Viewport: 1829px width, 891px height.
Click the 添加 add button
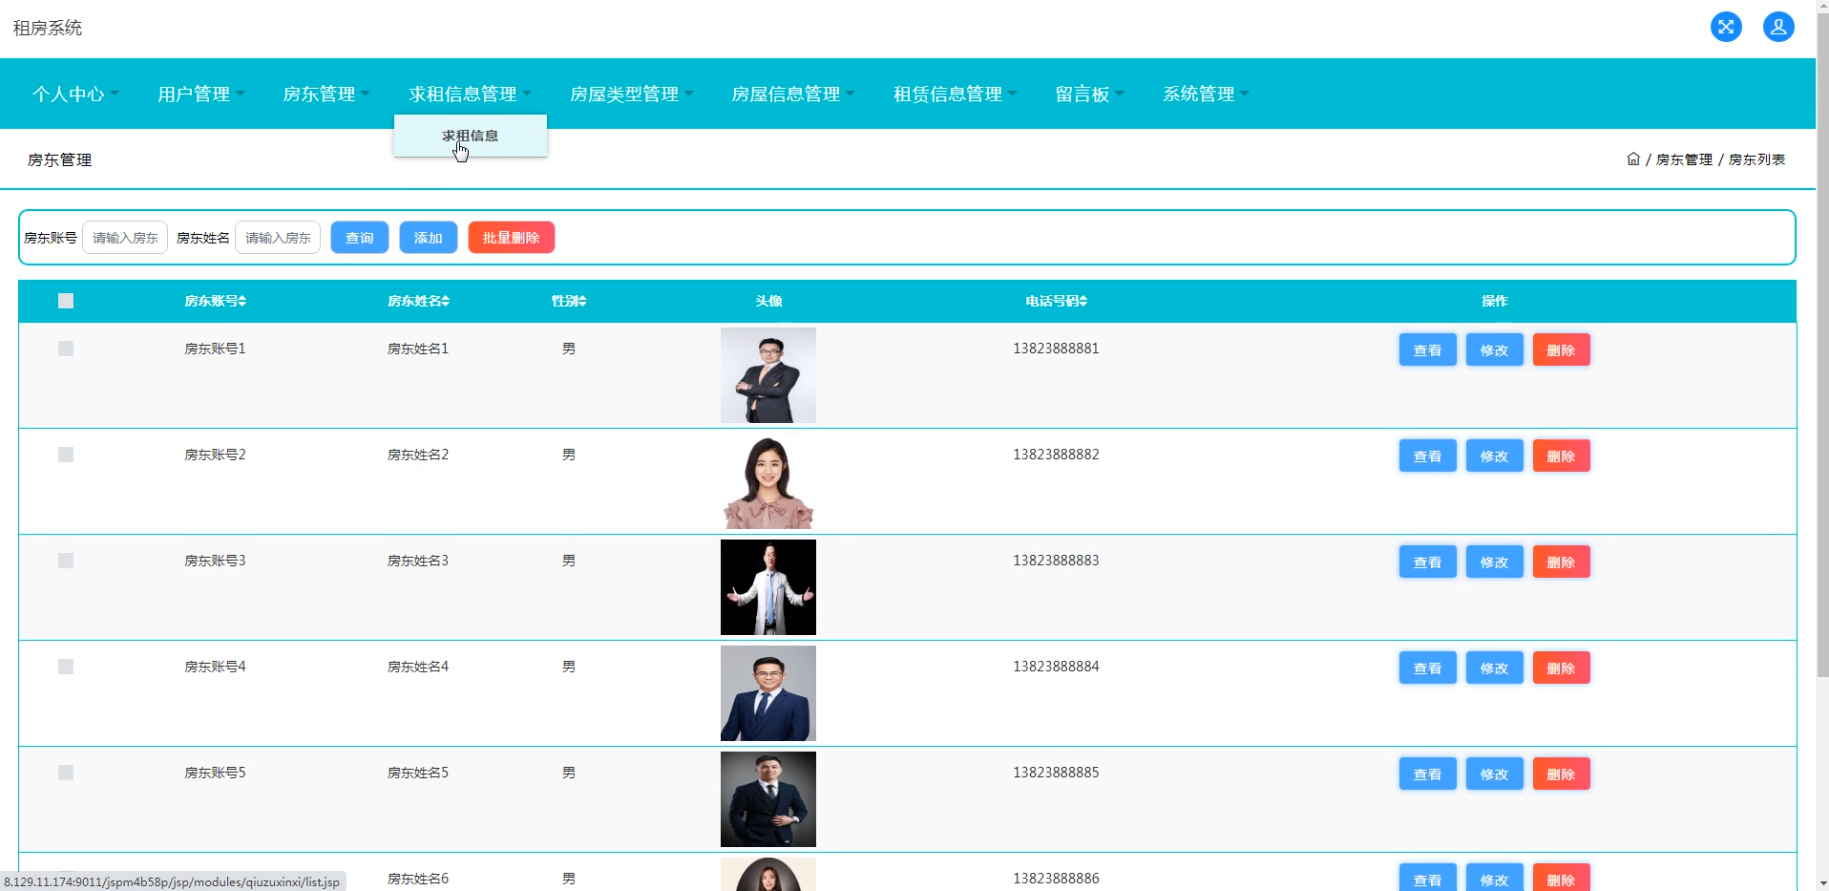coord(428,238)
